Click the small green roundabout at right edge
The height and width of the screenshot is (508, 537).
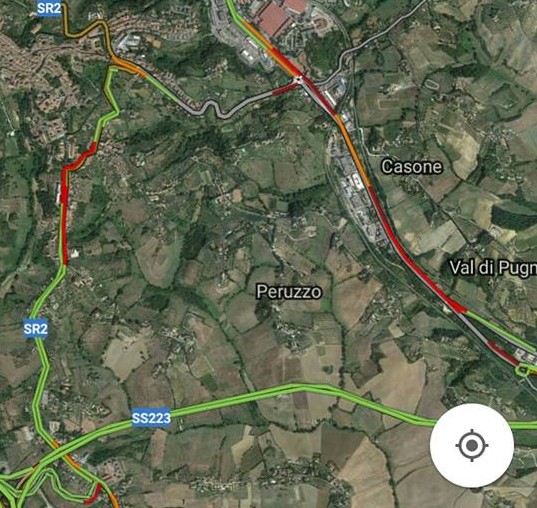[523, 370]
